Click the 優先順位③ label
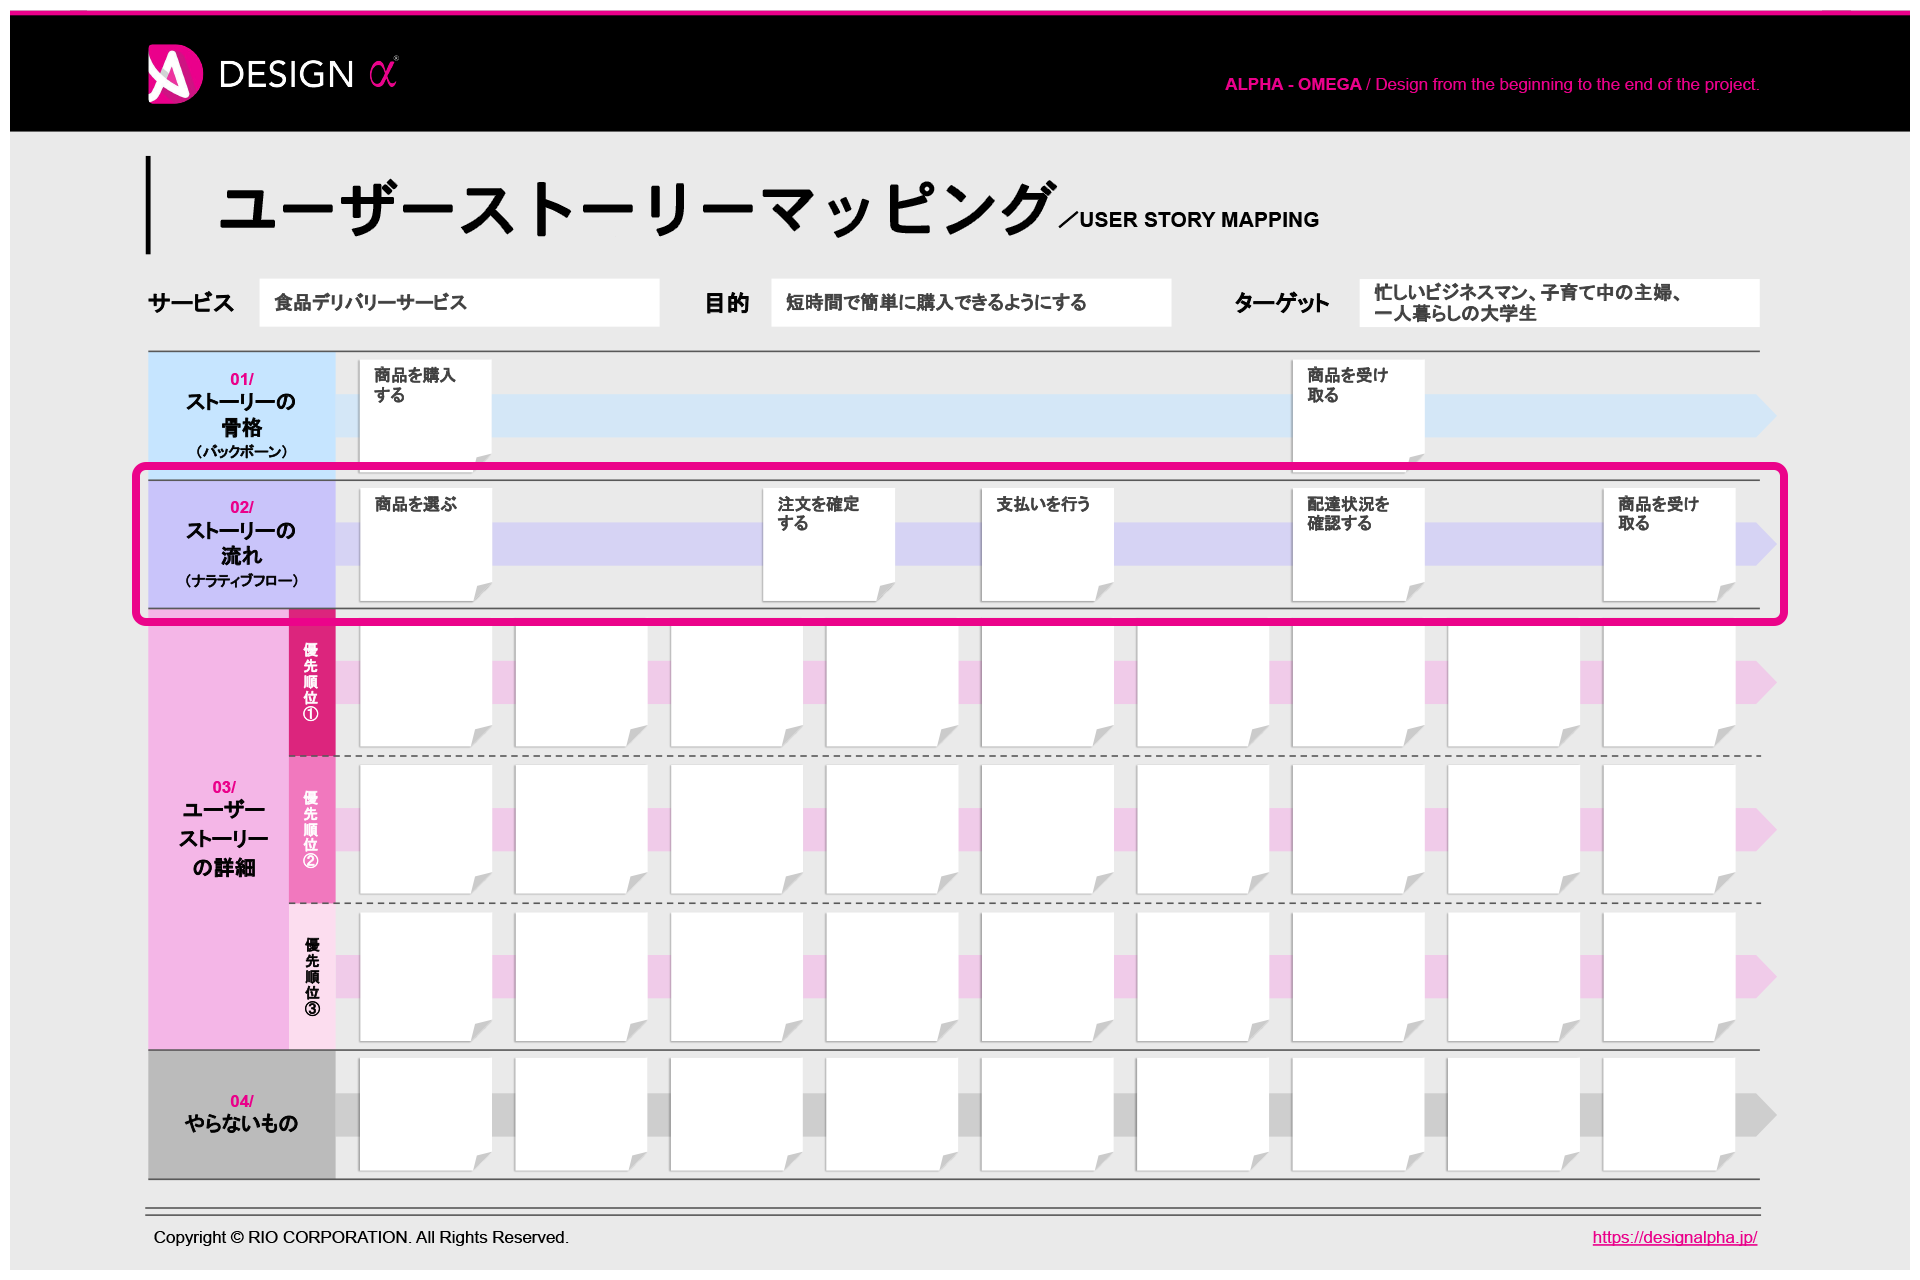1920x1280 pixels. (x=312, y=976)
